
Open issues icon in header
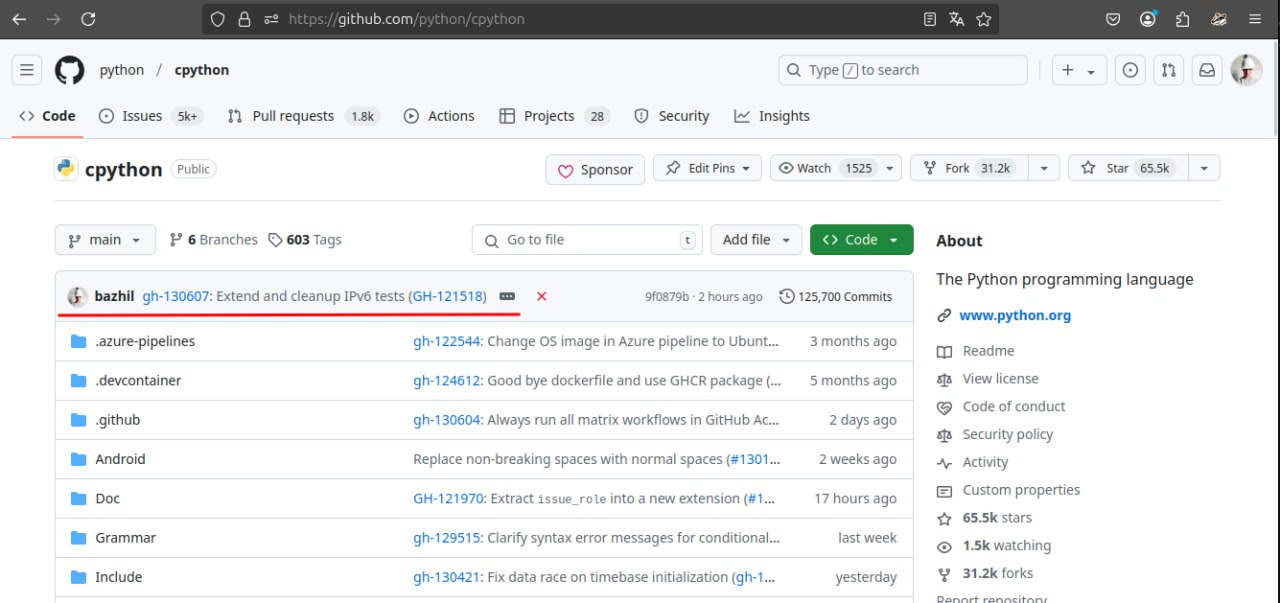tap(1130, 70)
